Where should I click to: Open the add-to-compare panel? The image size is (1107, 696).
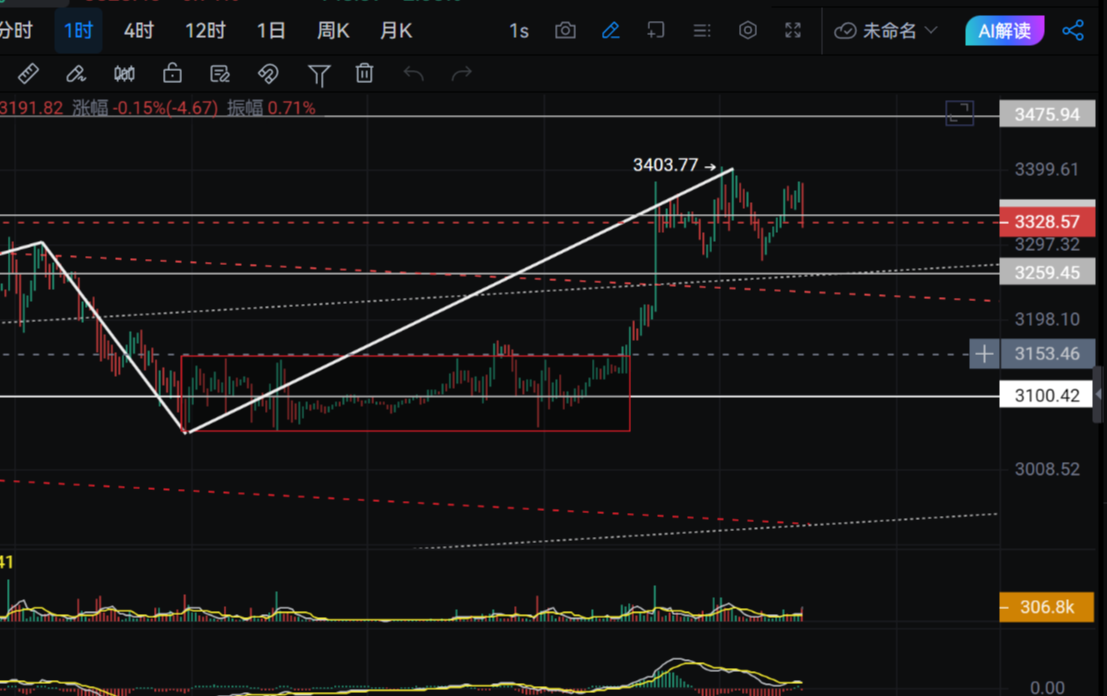point(655,31)
